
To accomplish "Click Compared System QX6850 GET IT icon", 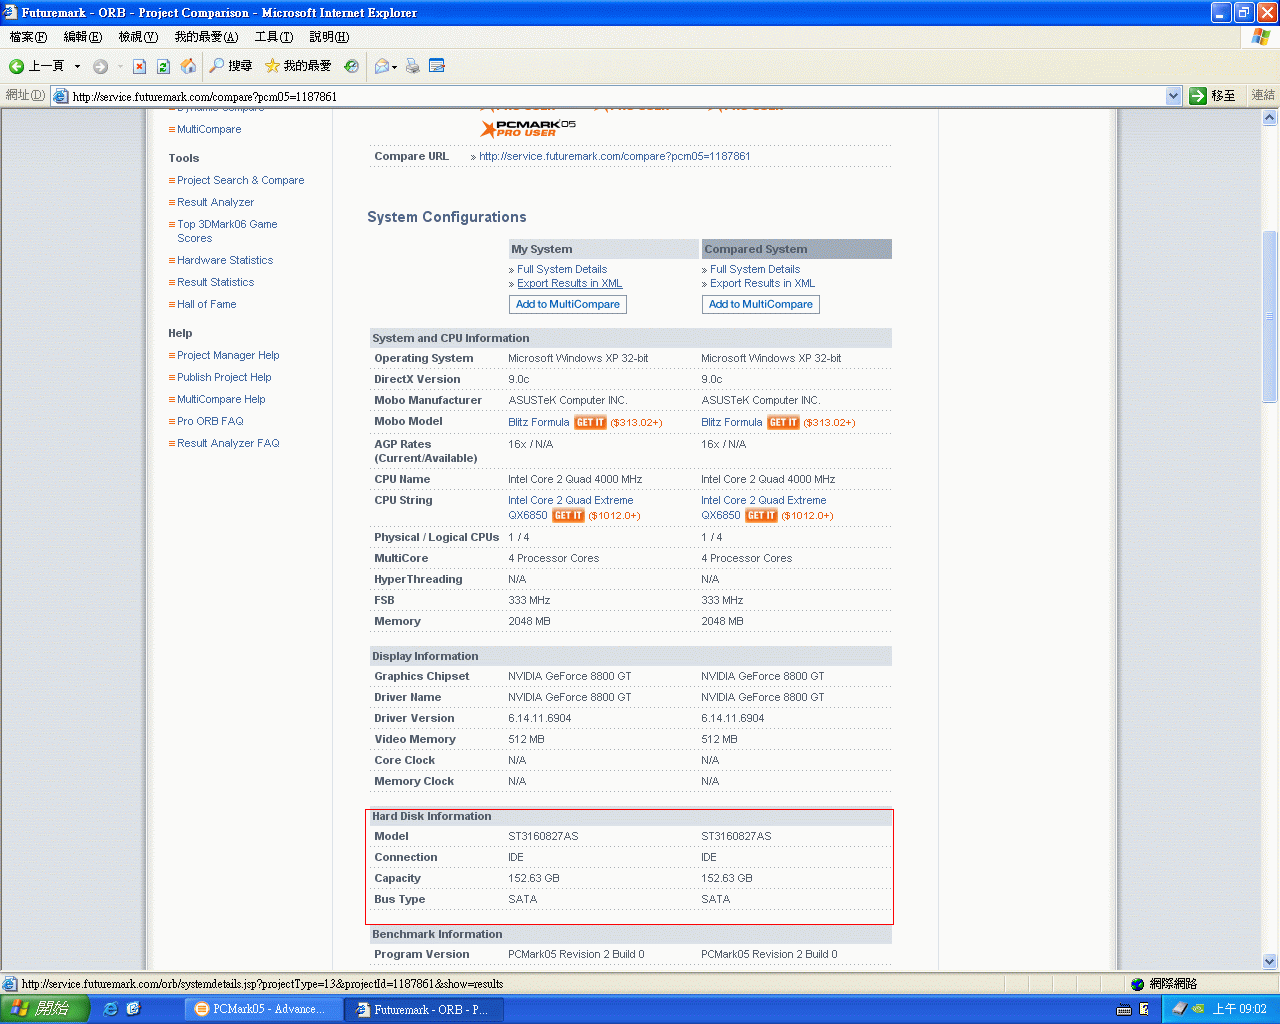I will coord(761,515).
